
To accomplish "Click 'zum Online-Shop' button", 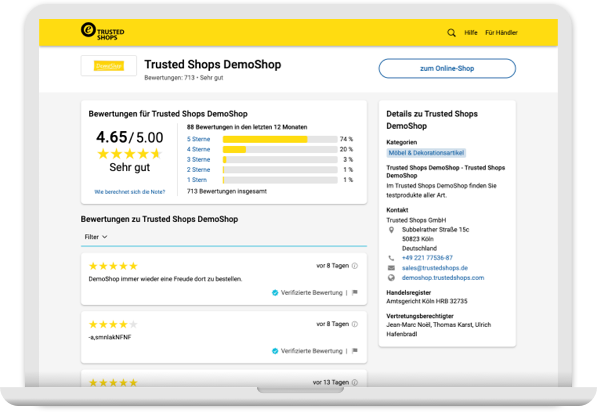I will pos(447,69).
